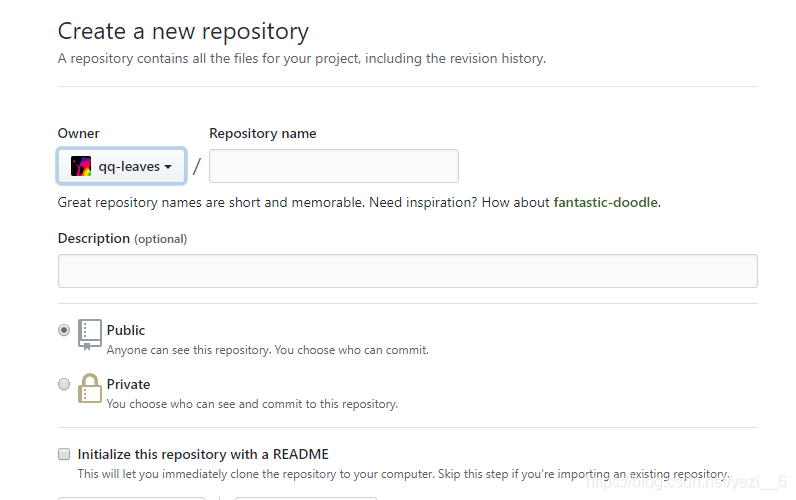Select the Public radio button
This screenshot has height=500, width=796.
point(64,330)
